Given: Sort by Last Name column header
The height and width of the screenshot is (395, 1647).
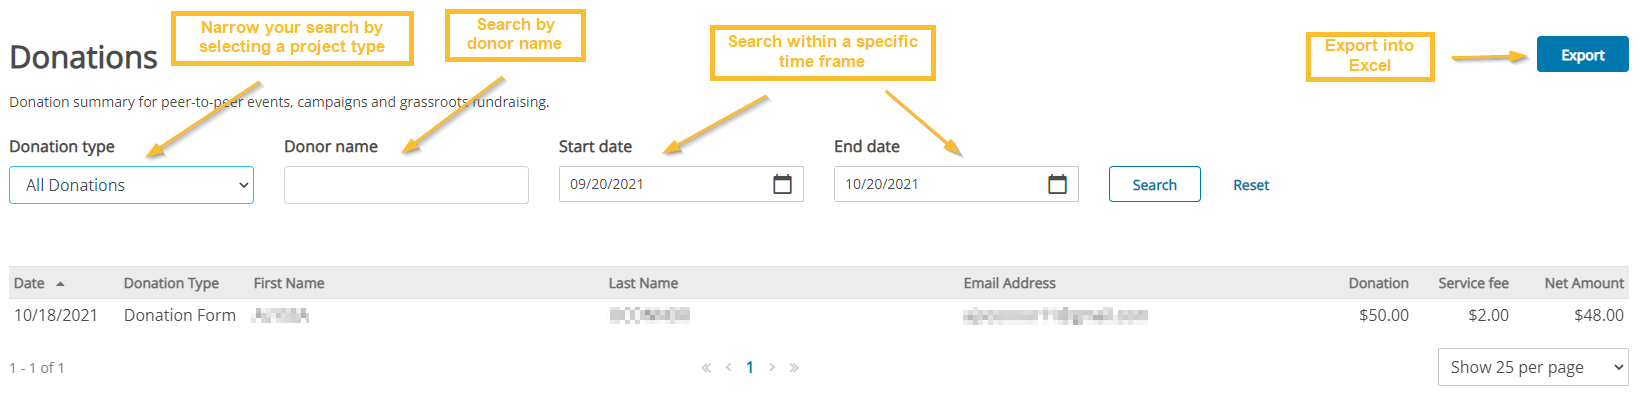Looking at the screenshot, I should click(x=643, y=283).
